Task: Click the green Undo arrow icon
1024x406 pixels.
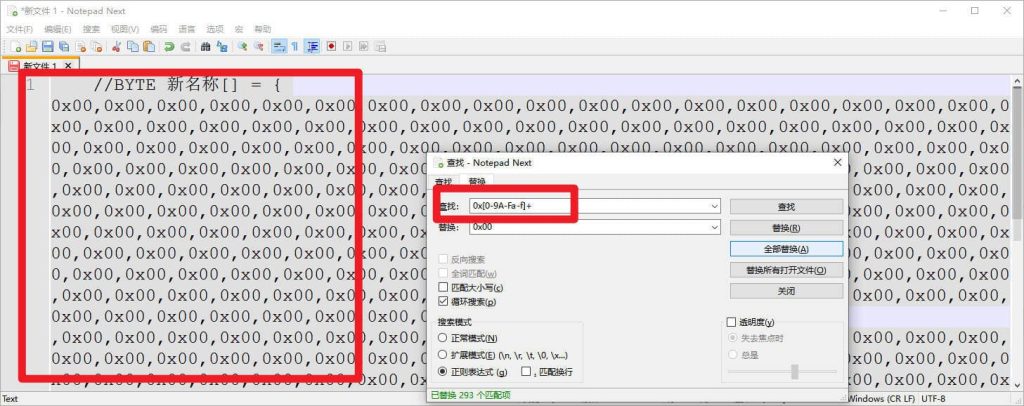Action: pos(170,46)
